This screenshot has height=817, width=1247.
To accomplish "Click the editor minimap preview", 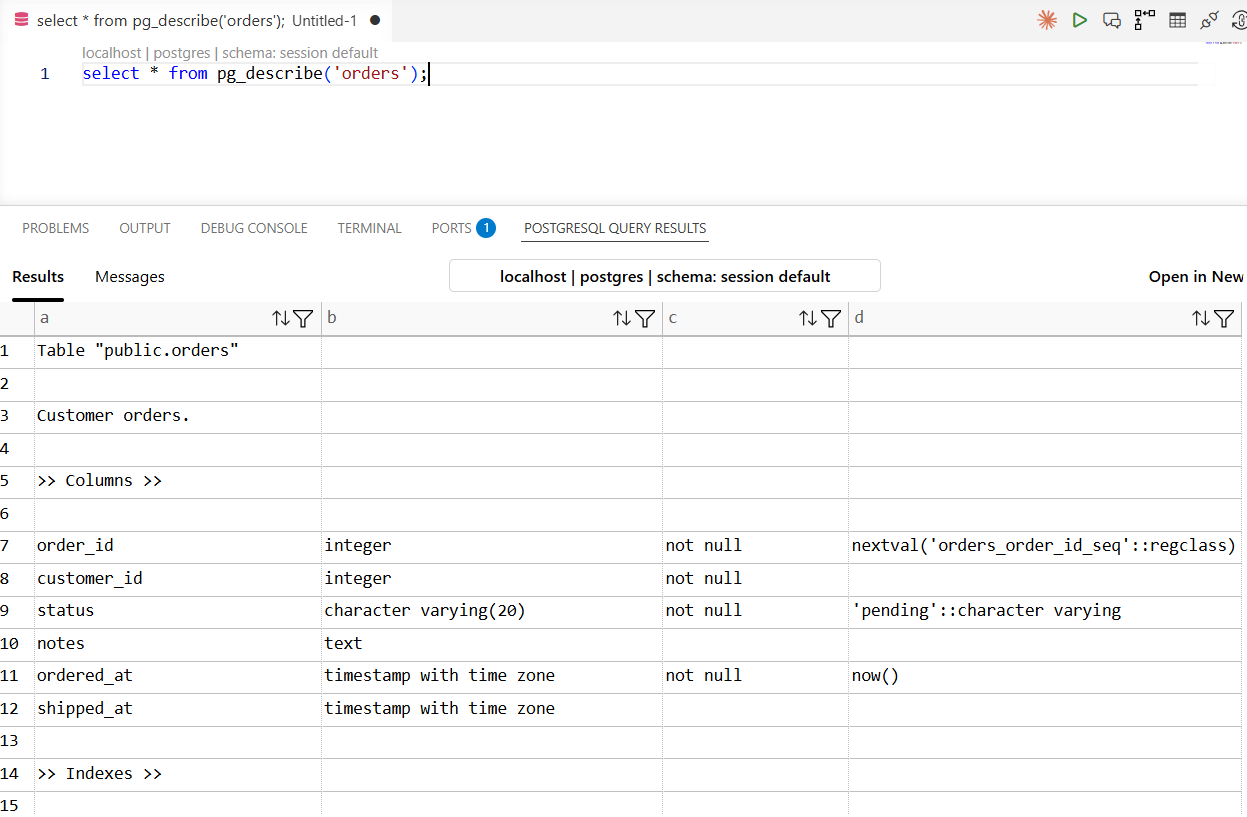I will pos(1225,43).
